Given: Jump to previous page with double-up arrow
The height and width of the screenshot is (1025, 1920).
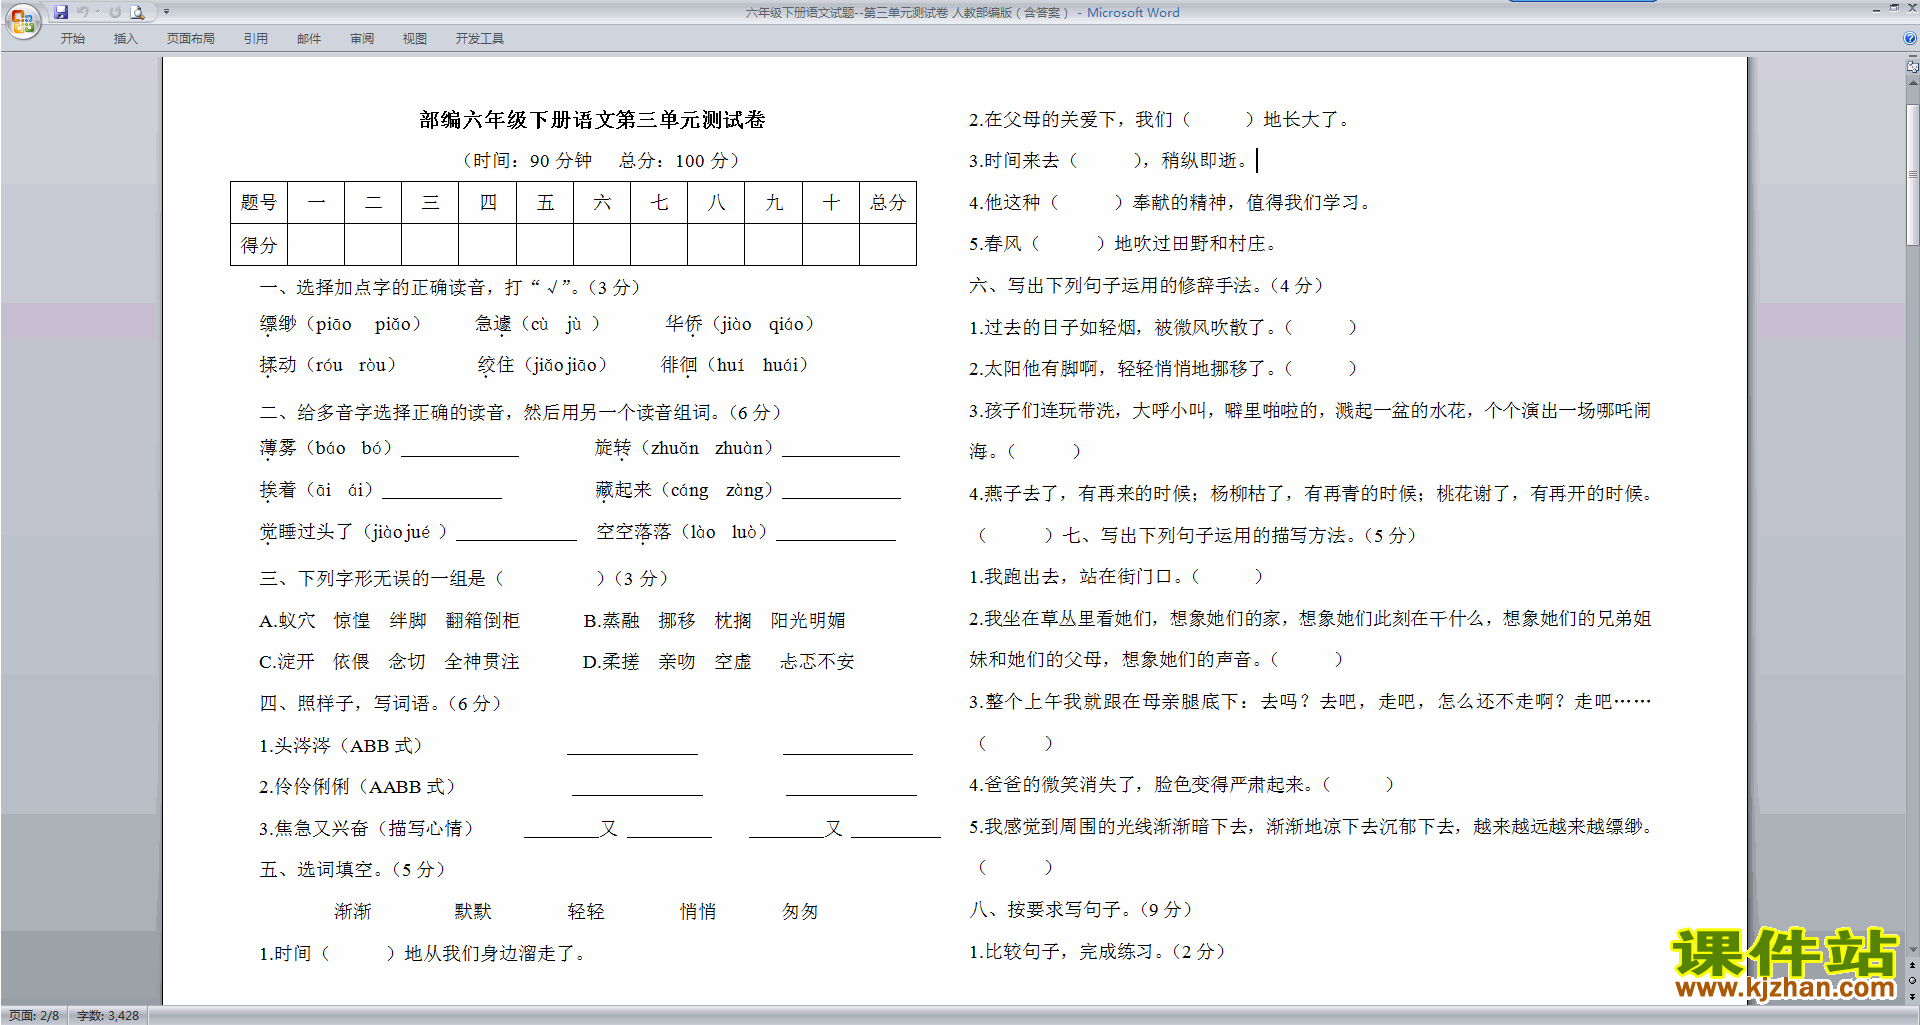Looking at the screenshot, I should (1912, 966).
